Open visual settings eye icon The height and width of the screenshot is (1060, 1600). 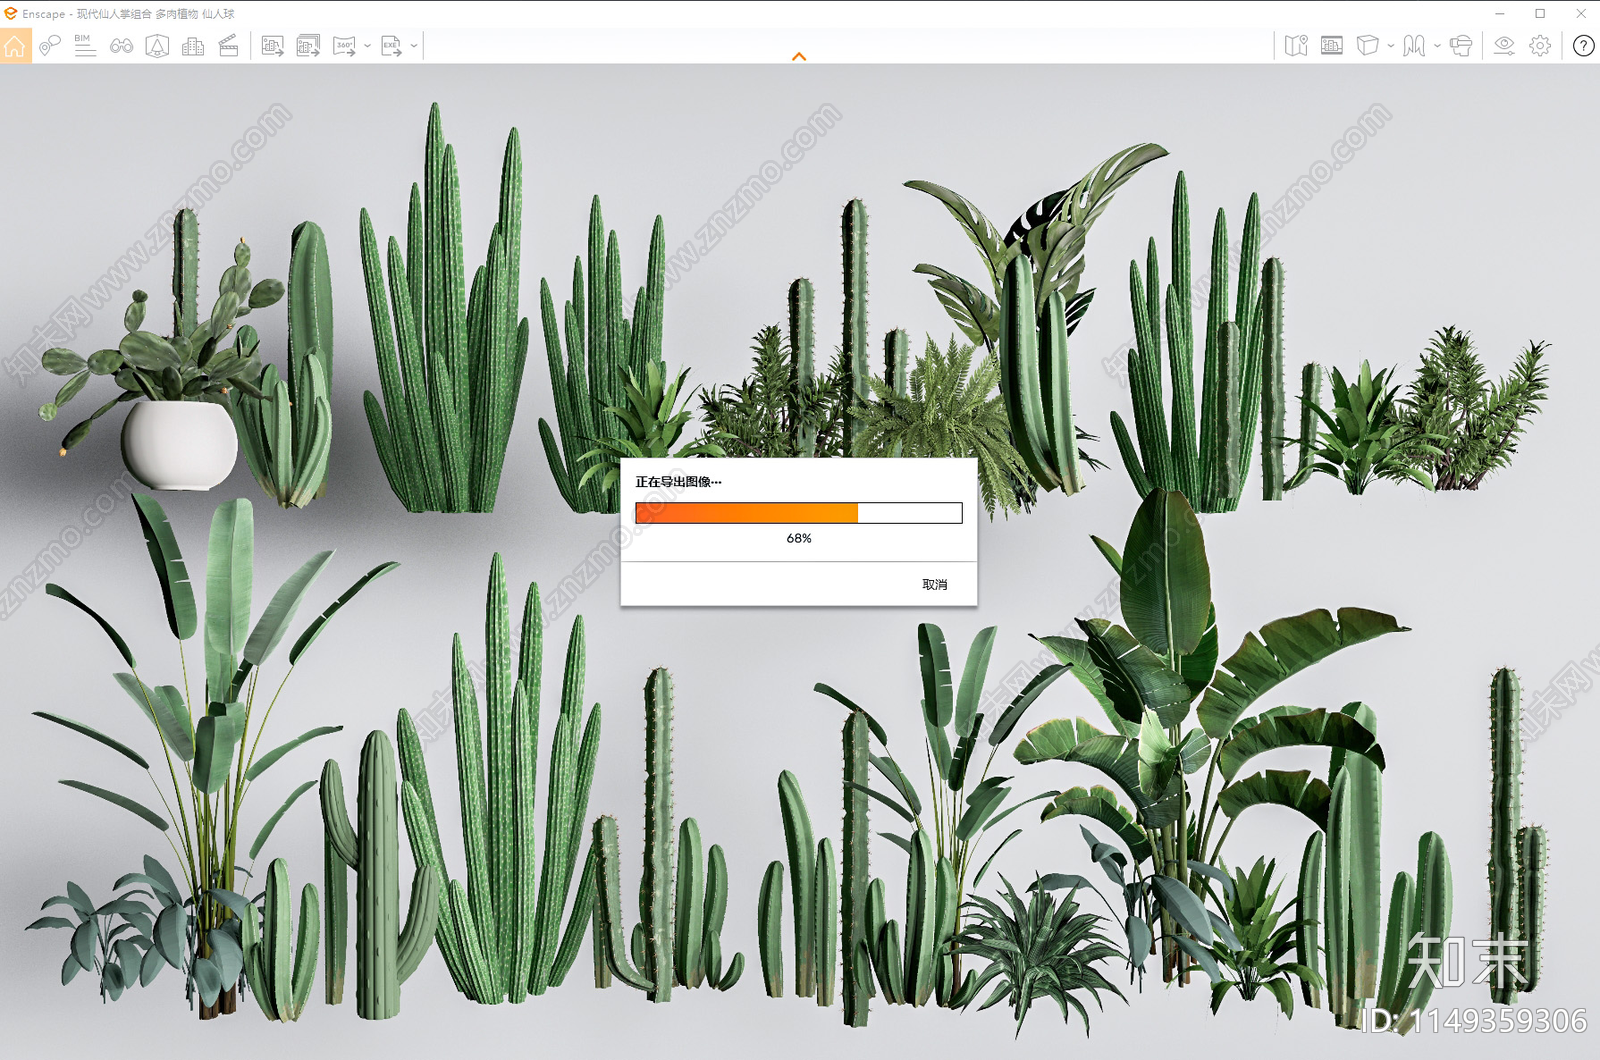pos(1504,46)
